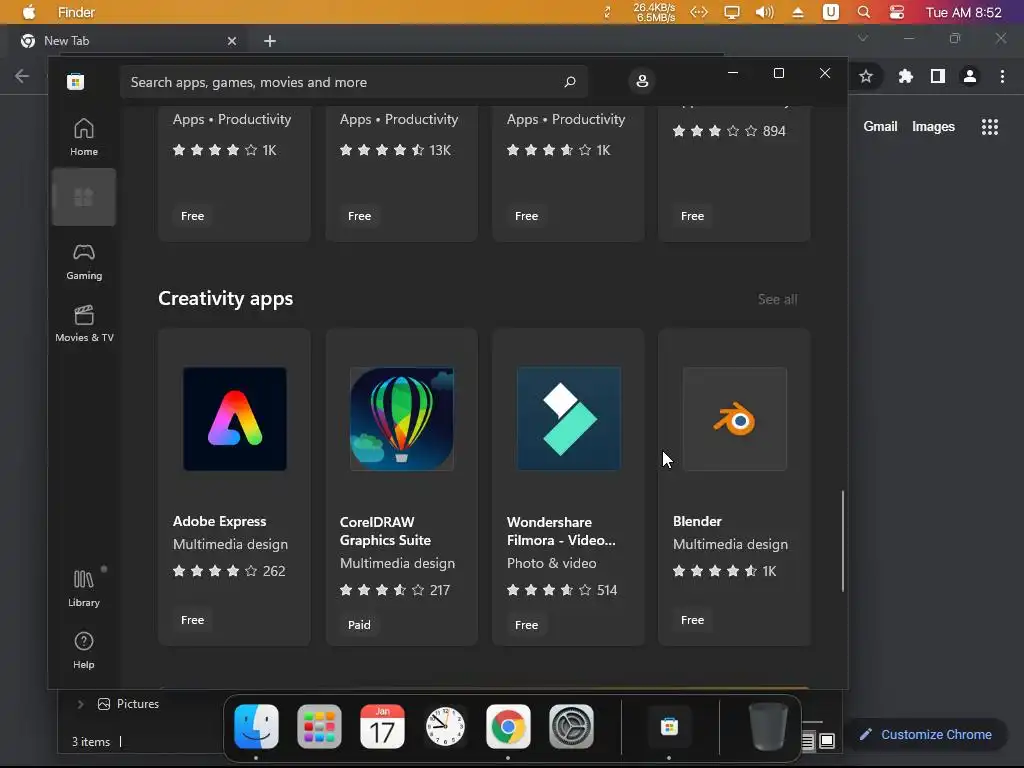Open Chrome from the Dock
This screenshot has height=768, width=1024.
click(x=508, y=726)
